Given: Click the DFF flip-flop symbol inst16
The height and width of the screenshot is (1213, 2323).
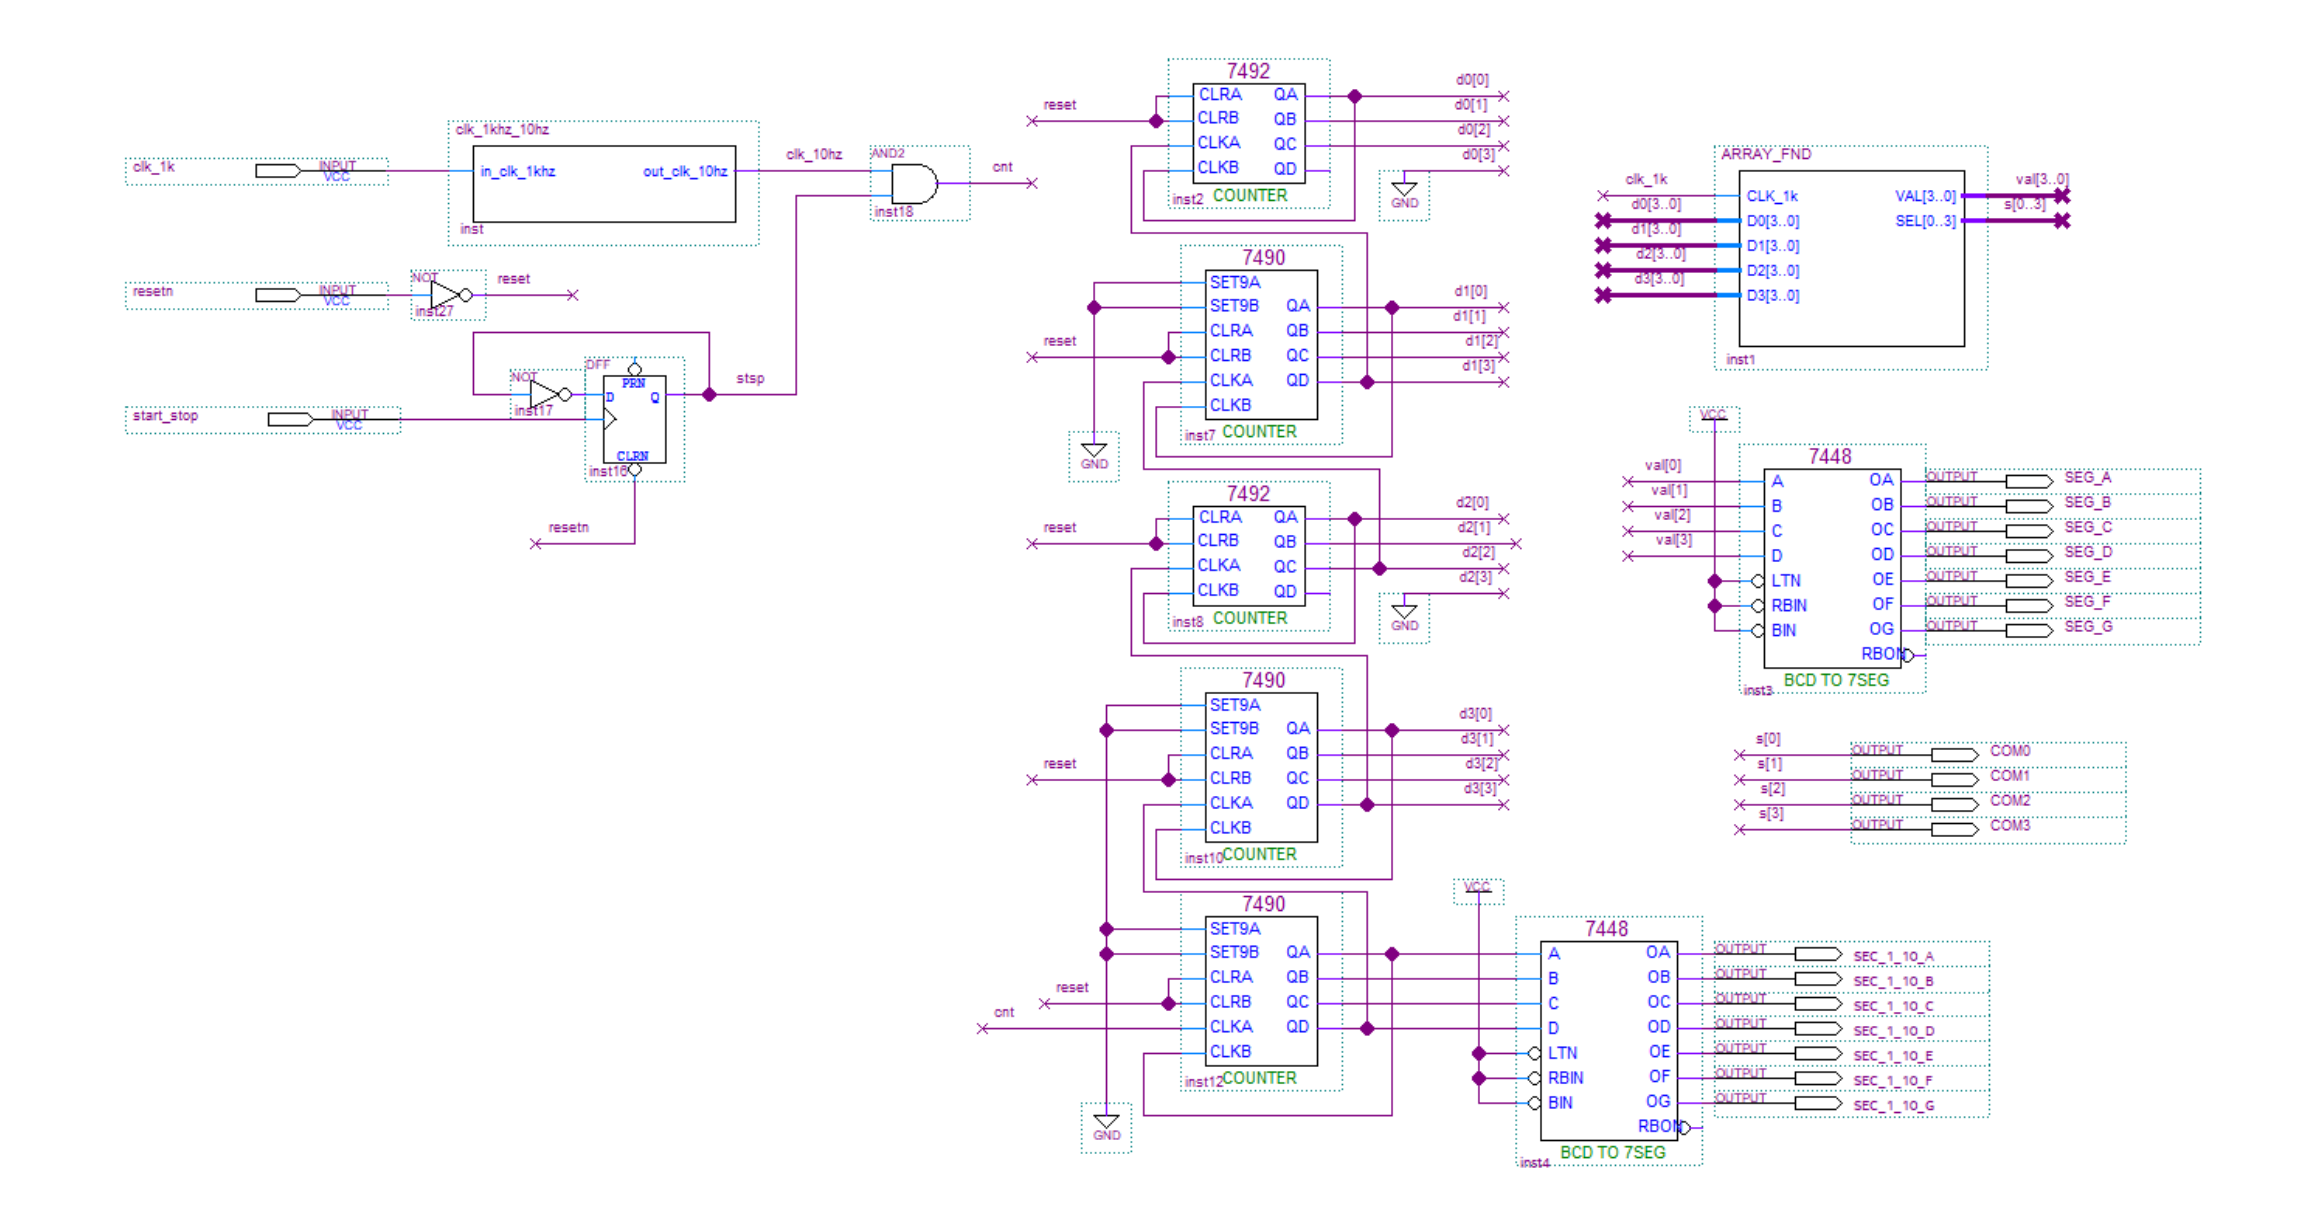Looking at the screenshot, I should (634, 420).
